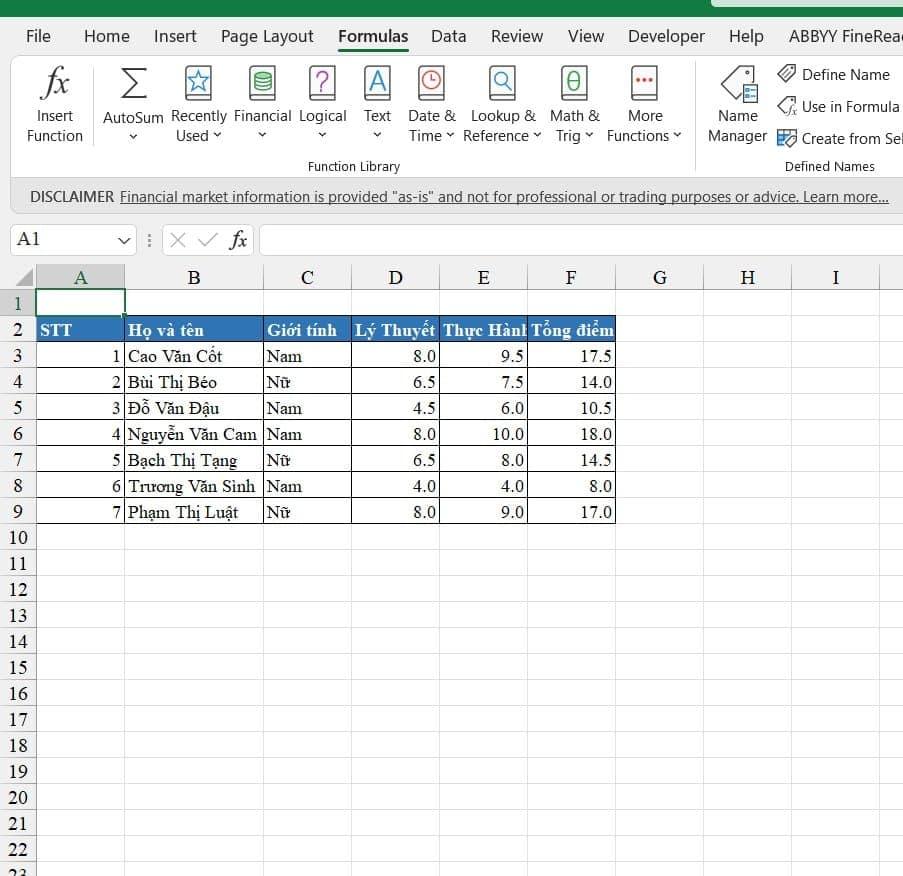This screenshot has width=903, height=876.
Task: Click the Insert Function fx icon
Action: tap(54, 84)
